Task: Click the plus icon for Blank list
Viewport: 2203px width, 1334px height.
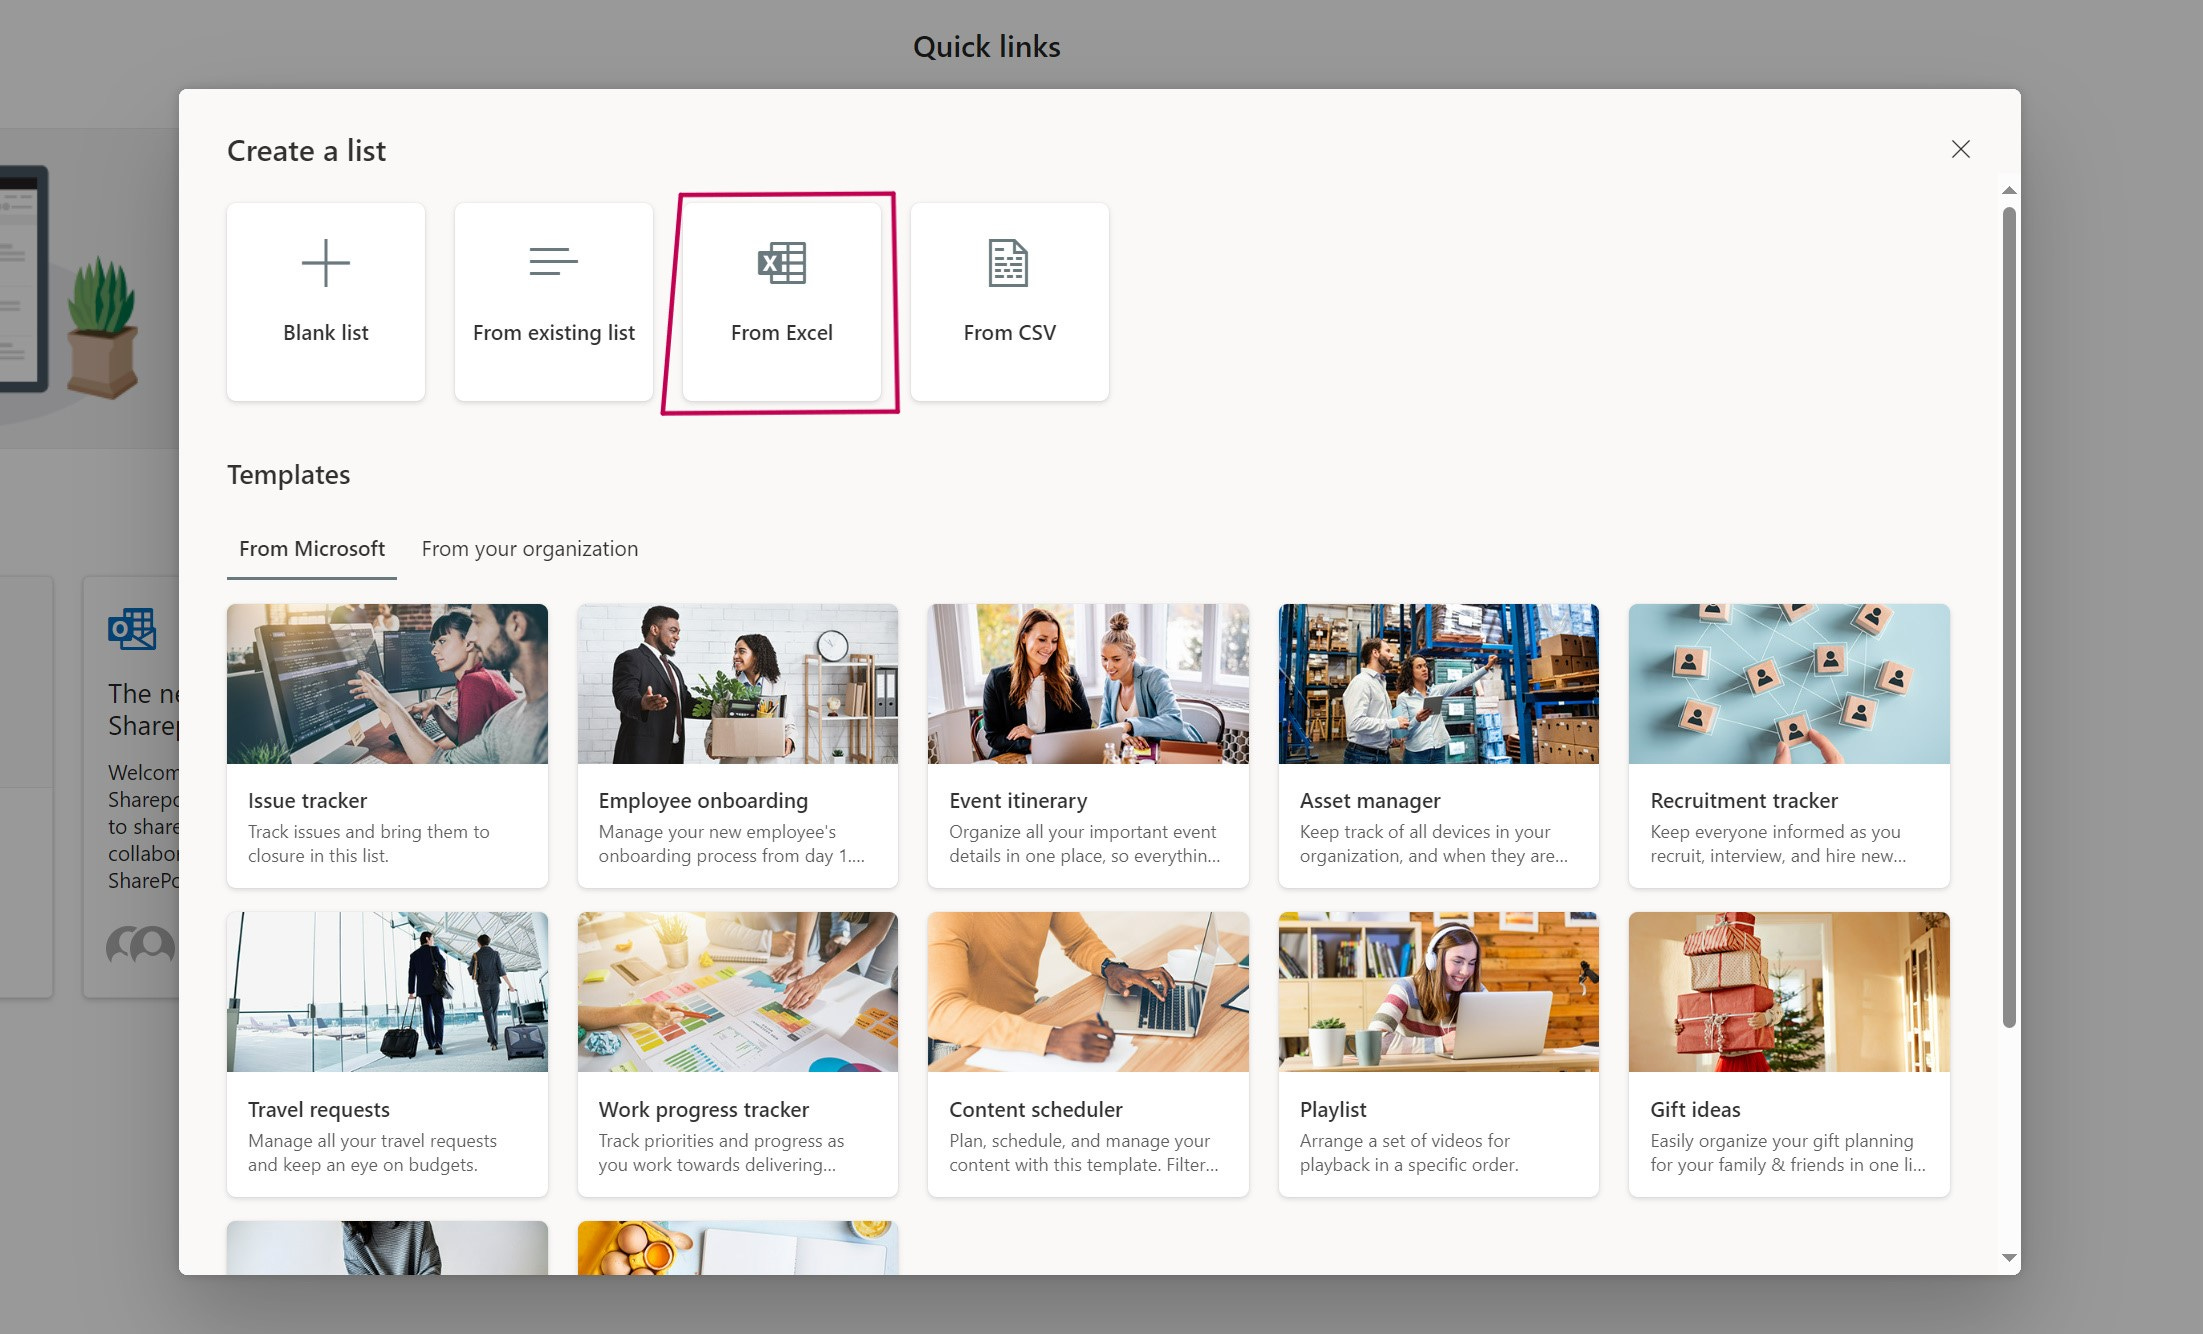Action: 326,263
